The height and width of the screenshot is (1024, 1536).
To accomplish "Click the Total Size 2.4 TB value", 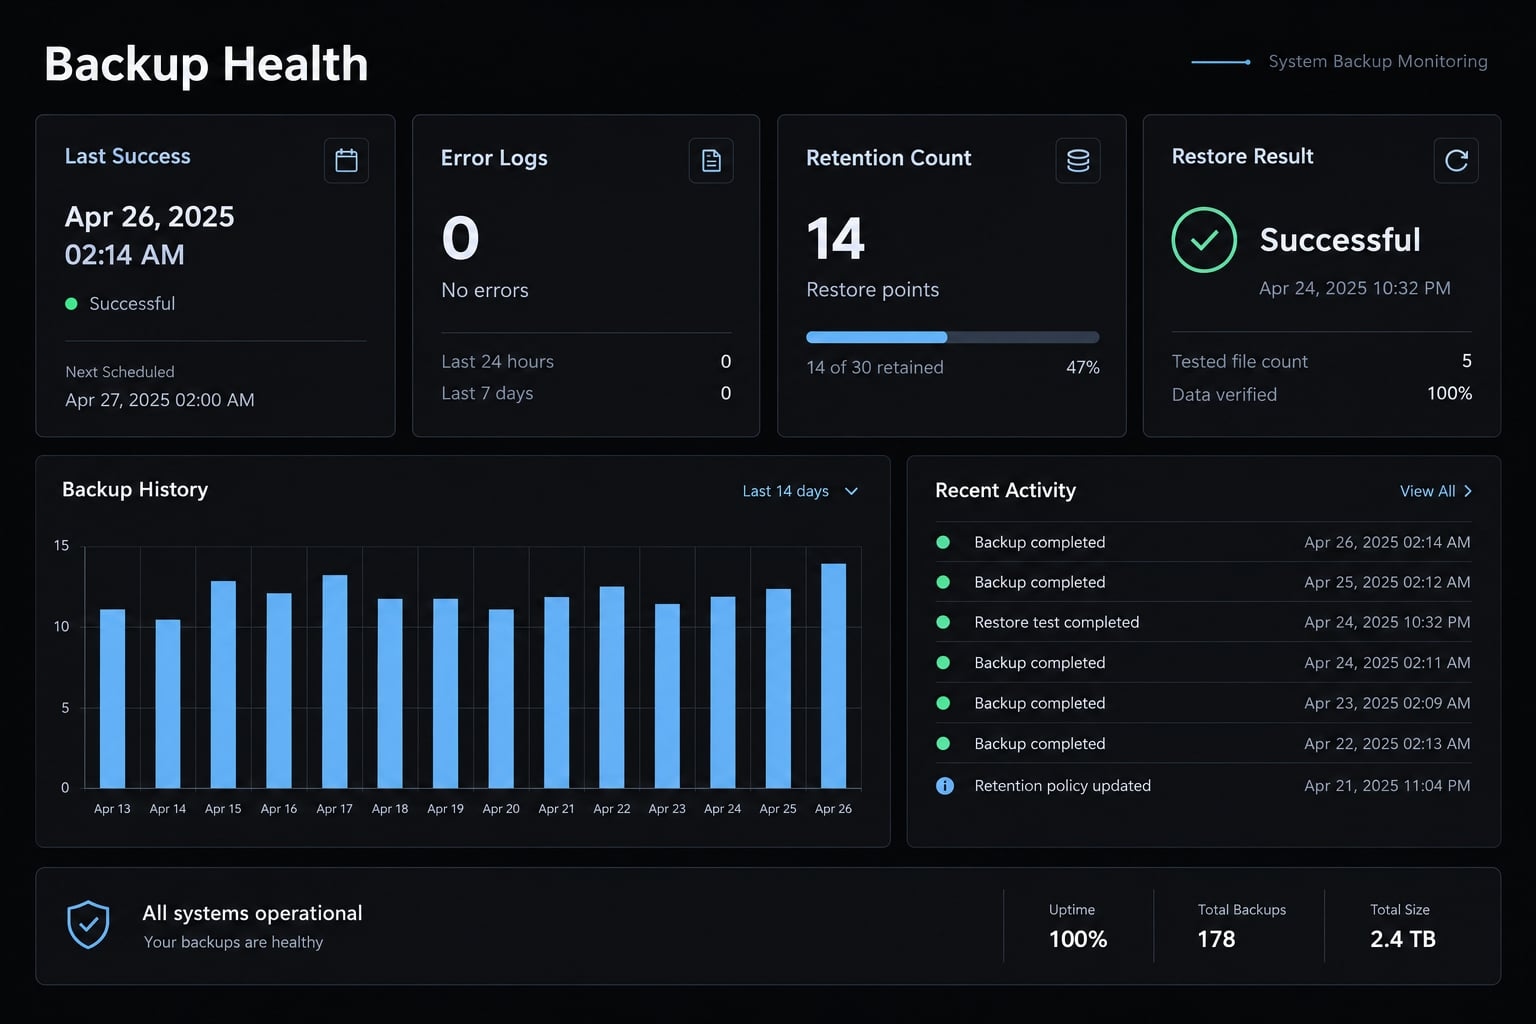I will tap(1402, 939).
